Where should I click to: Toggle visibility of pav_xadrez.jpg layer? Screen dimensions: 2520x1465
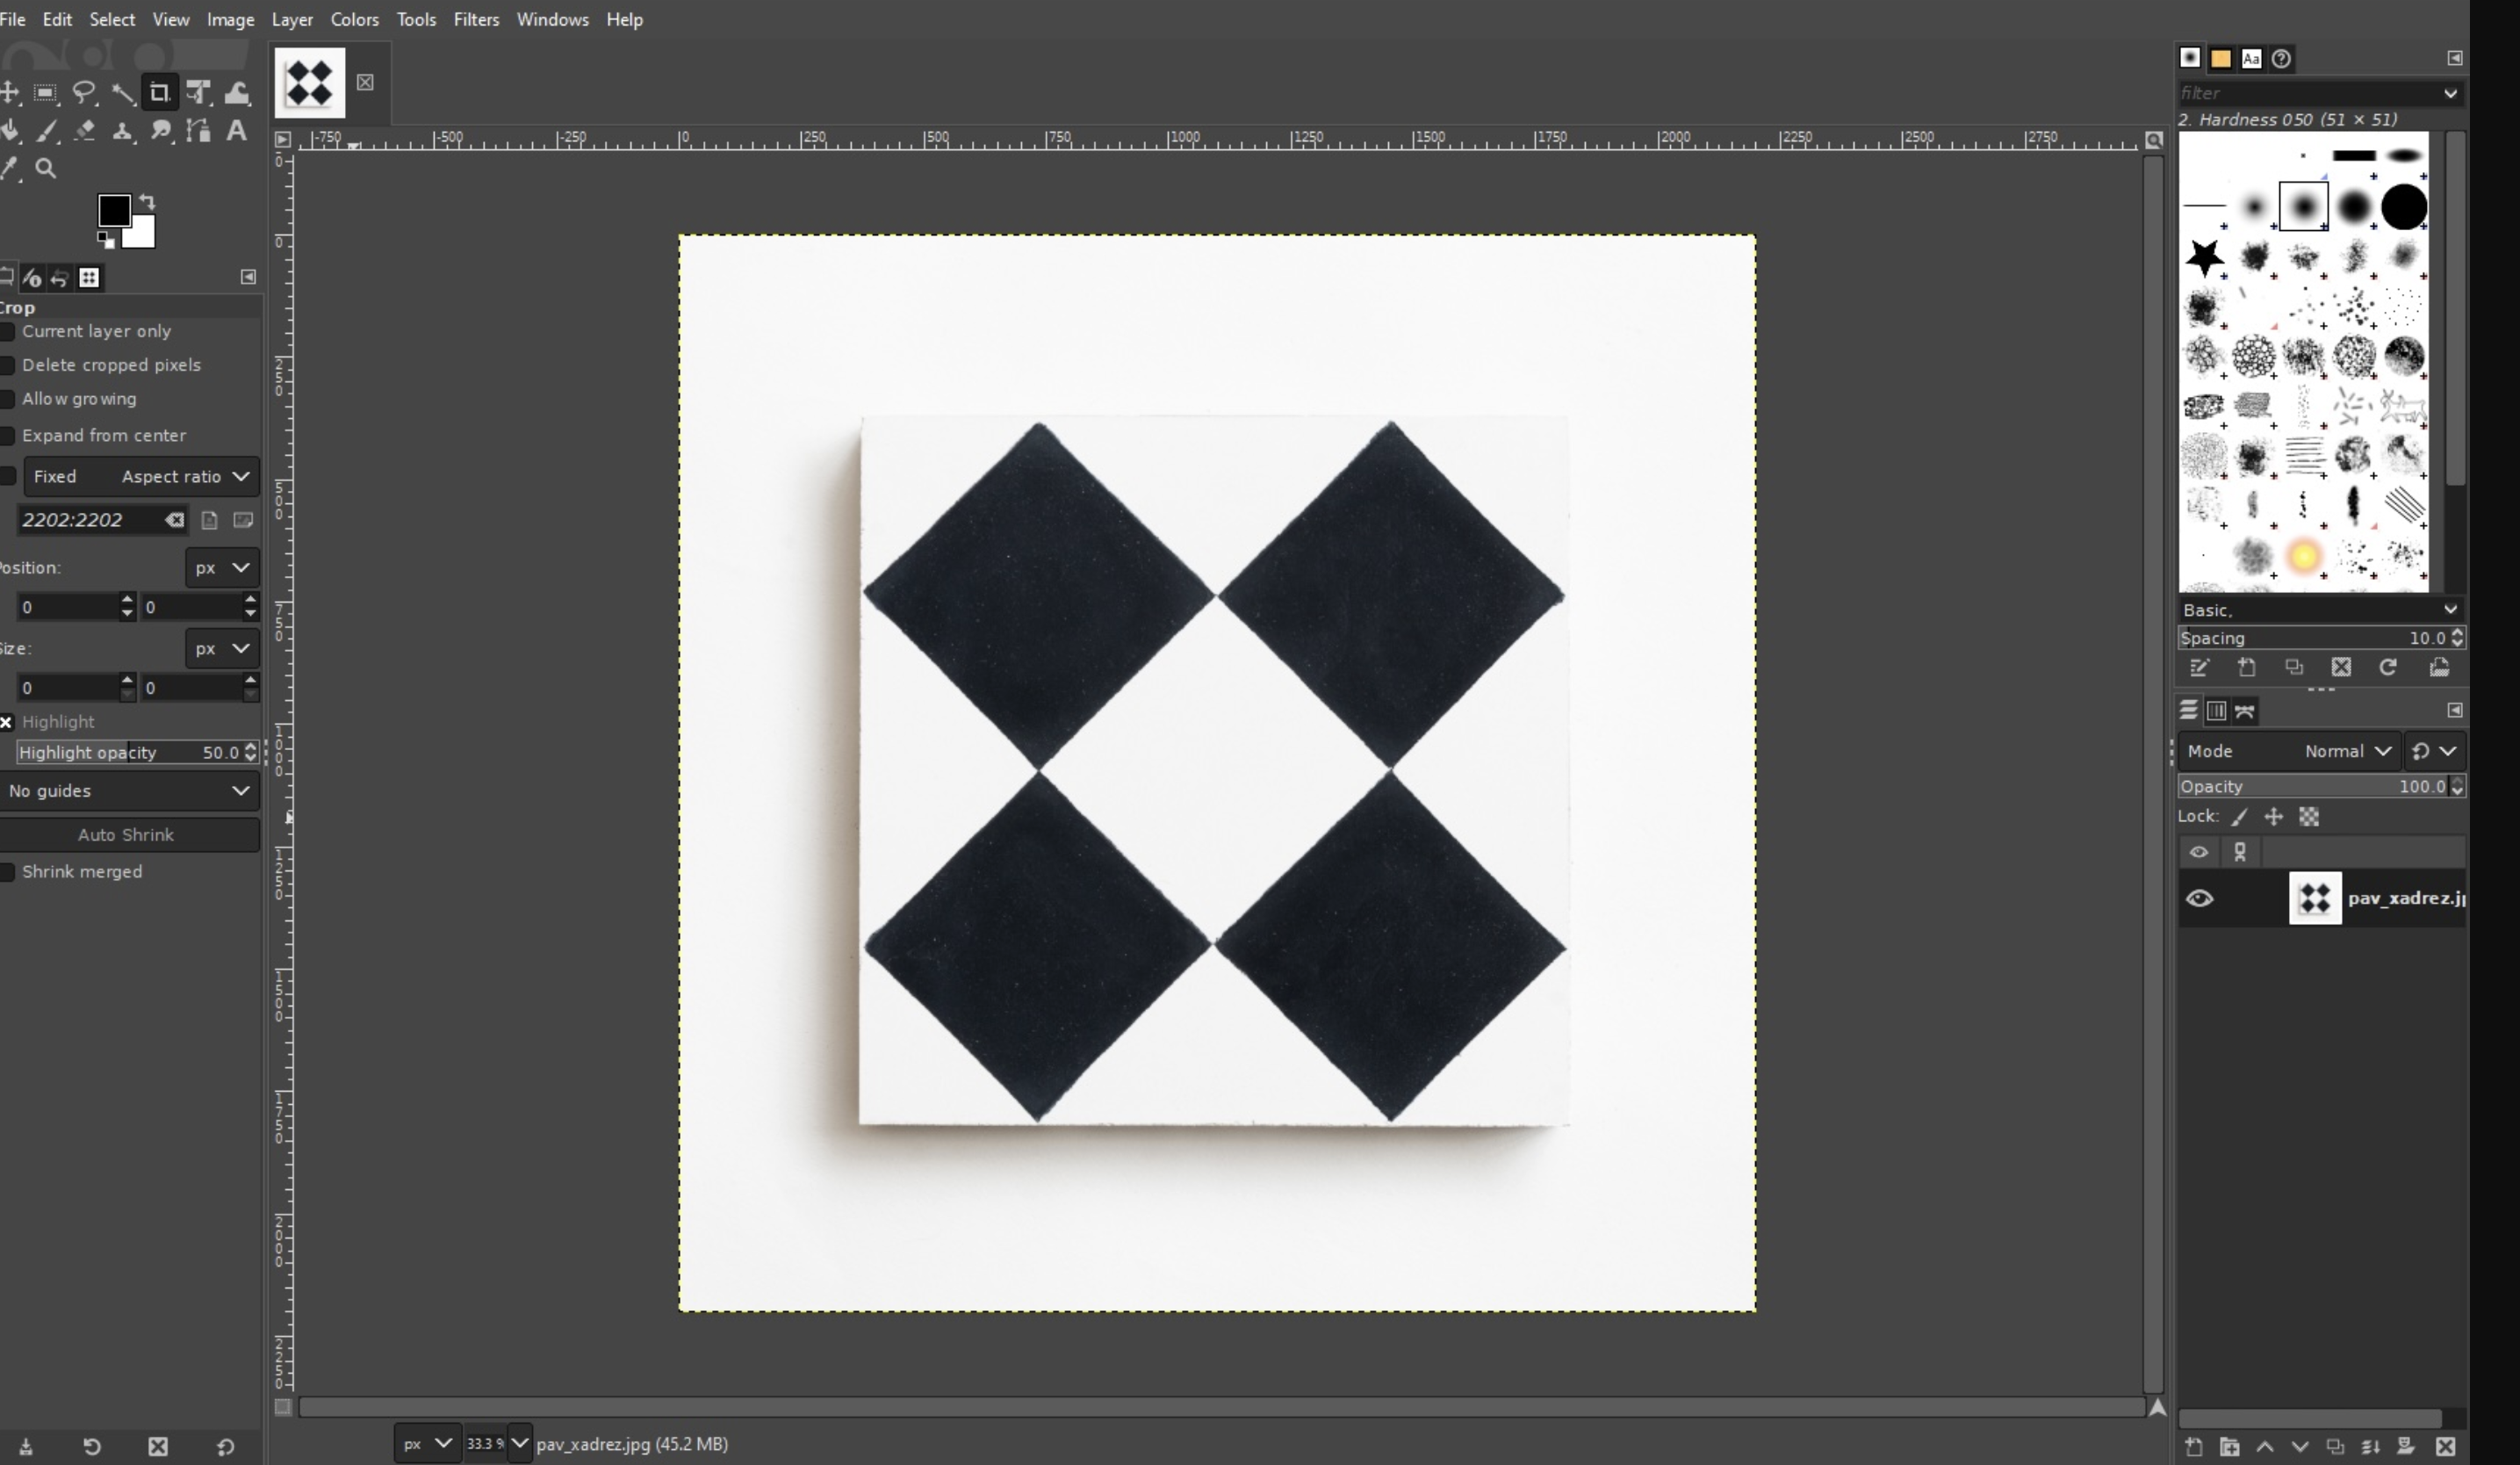click(x=2199, y=898)
